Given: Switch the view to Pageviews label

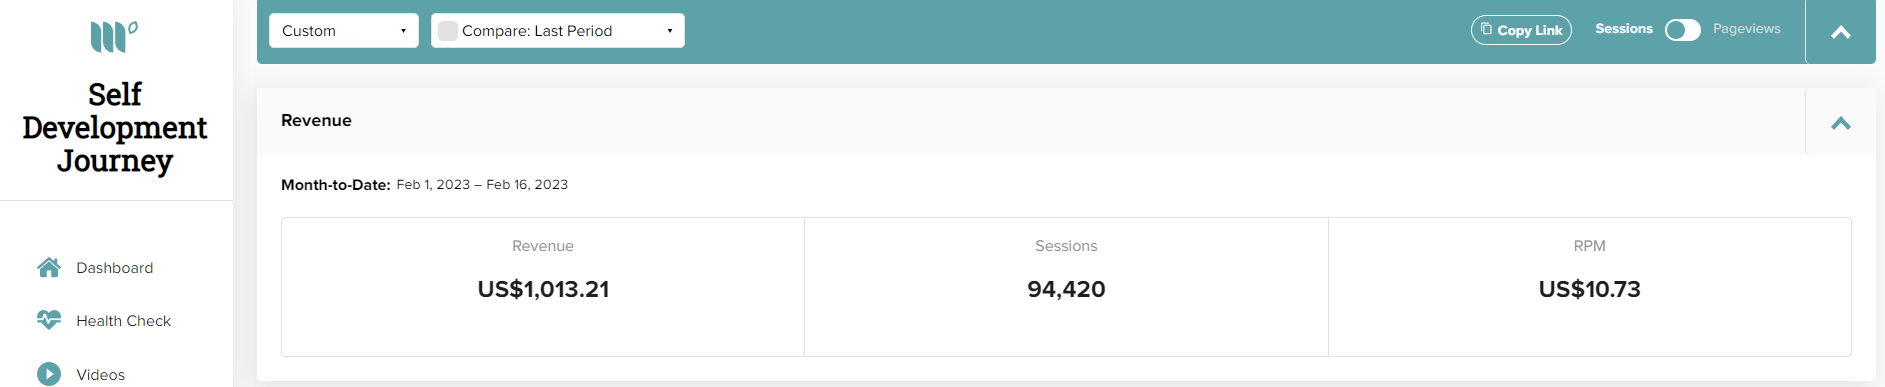Looking at the screenshot, I should pyautogui.click(x=1746, y=29).
